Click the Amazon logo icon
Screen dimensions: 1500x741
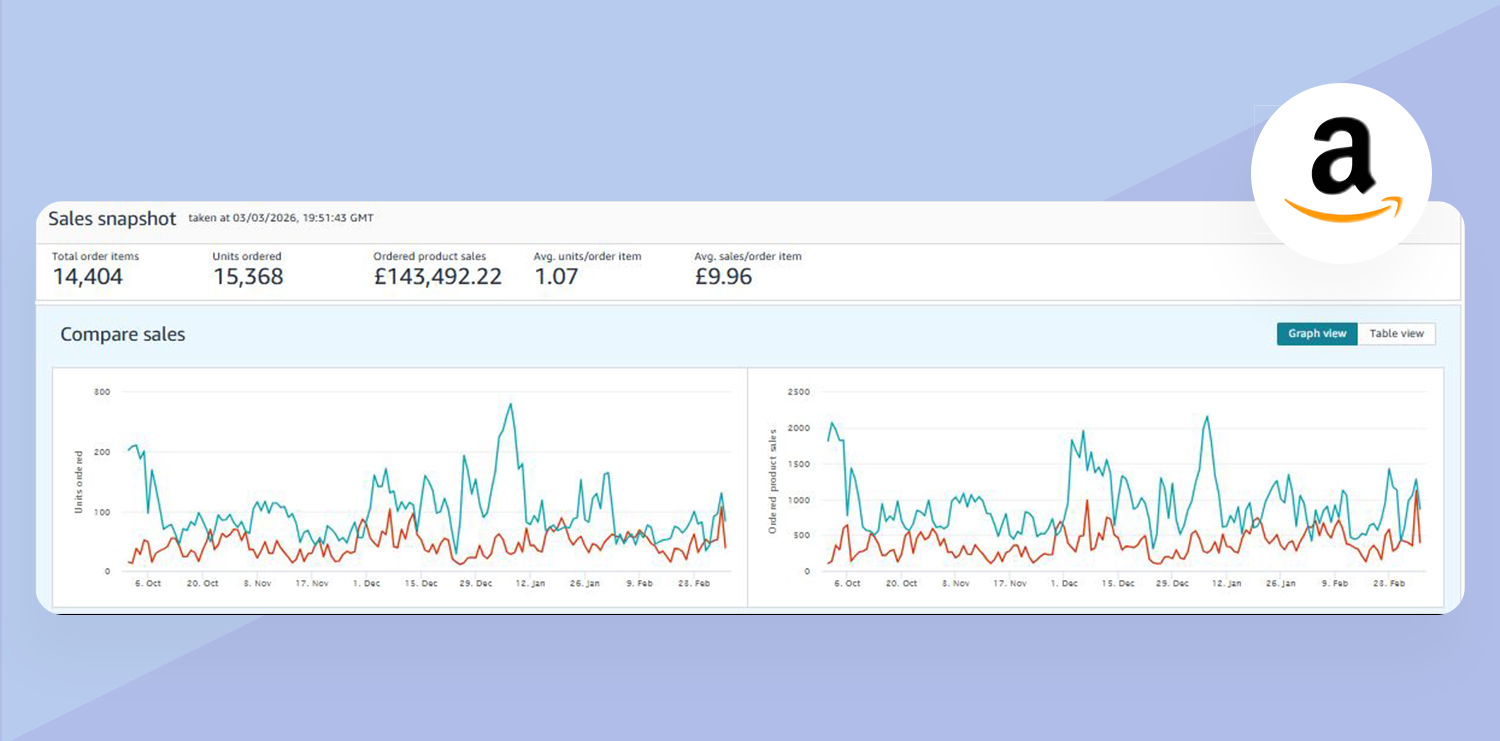click(1342, 172)
